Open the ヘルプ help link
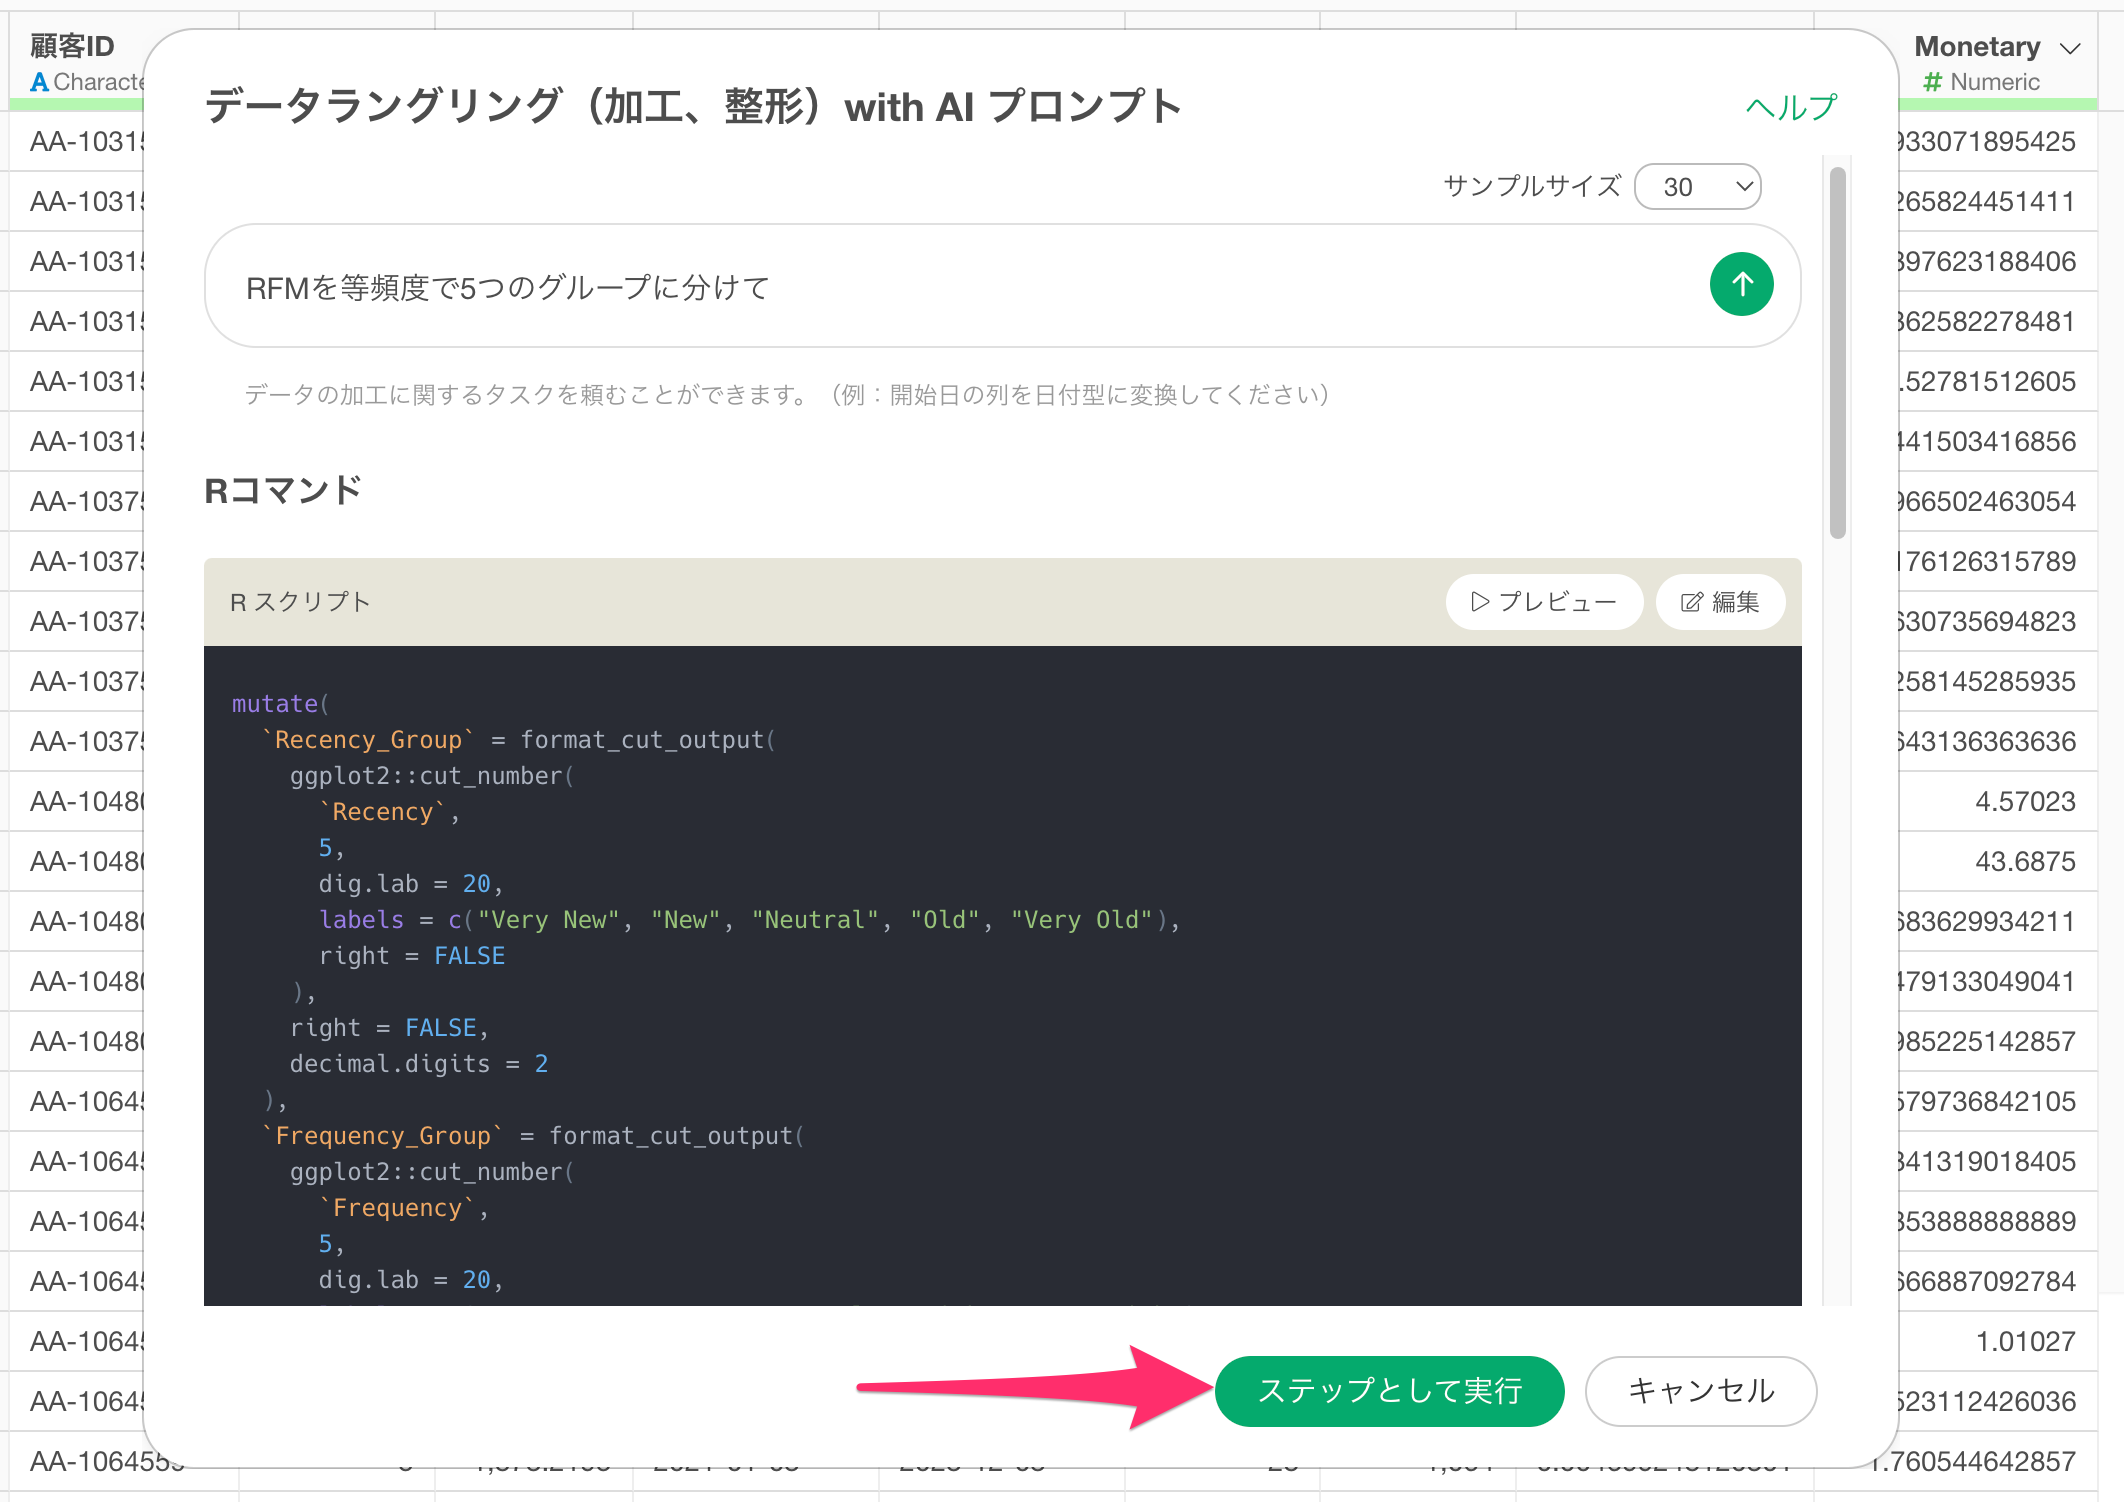 pos(1791,107)
